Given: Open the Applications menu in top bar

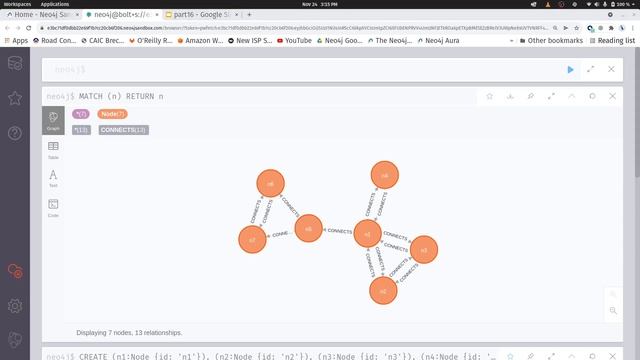Looking at the screenshot, I should (55, 4).
